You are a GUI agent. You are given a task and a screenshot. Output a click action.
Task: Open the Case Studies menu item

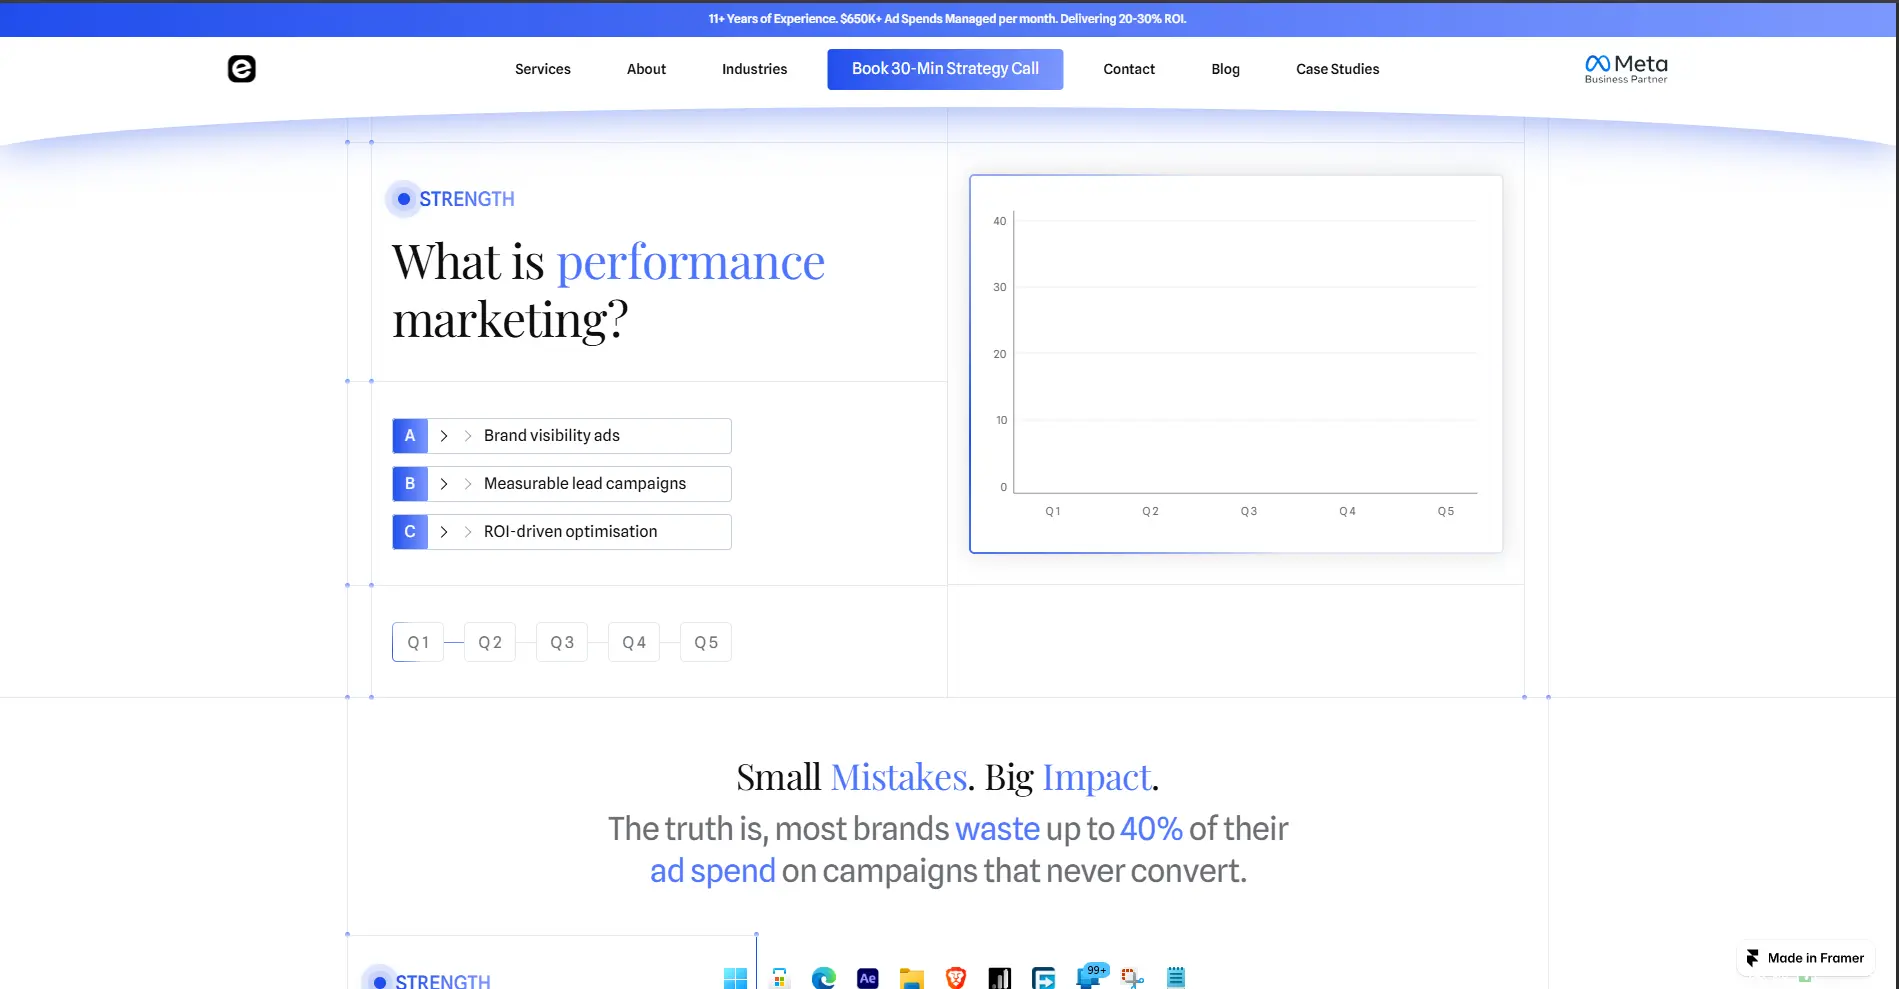pyautogui.click(x=1337, y=69)
